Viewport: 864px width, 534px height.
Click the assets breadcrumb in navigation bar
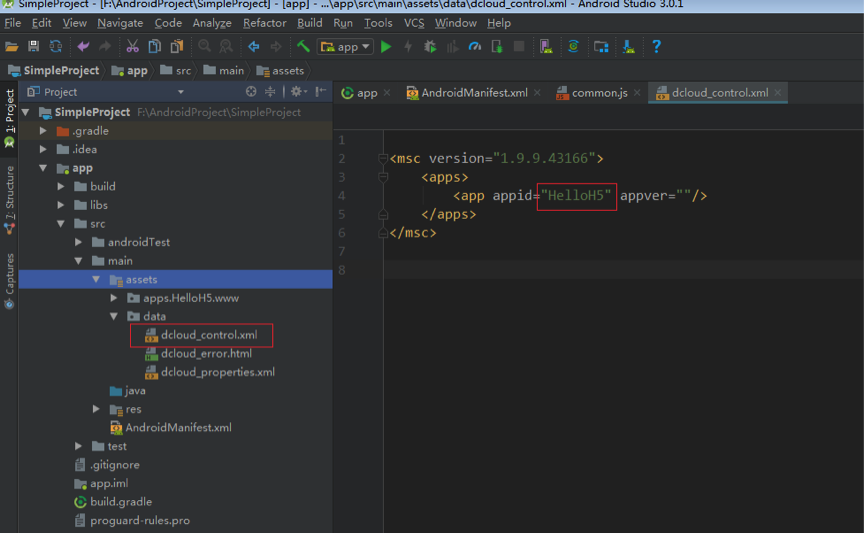point(280,71)
